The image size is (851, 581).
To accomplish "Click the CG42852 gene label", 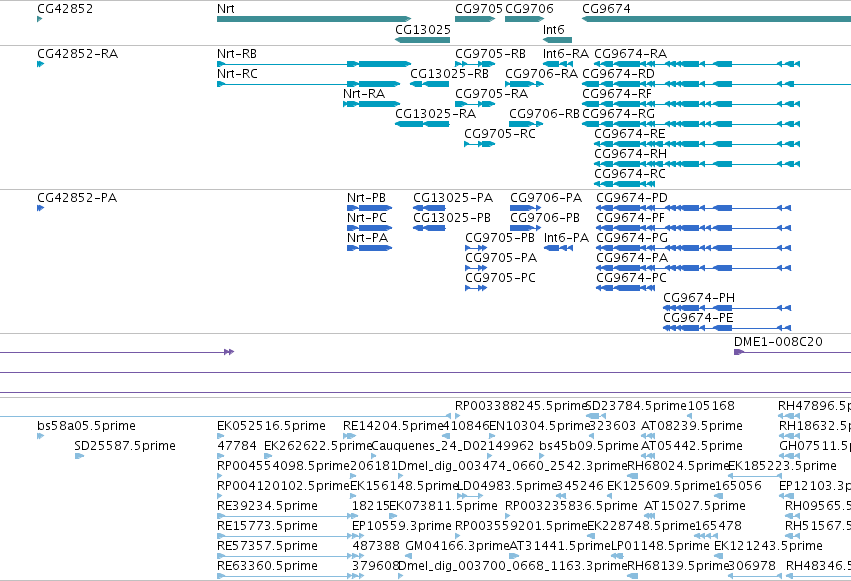I will coord(65,9).
